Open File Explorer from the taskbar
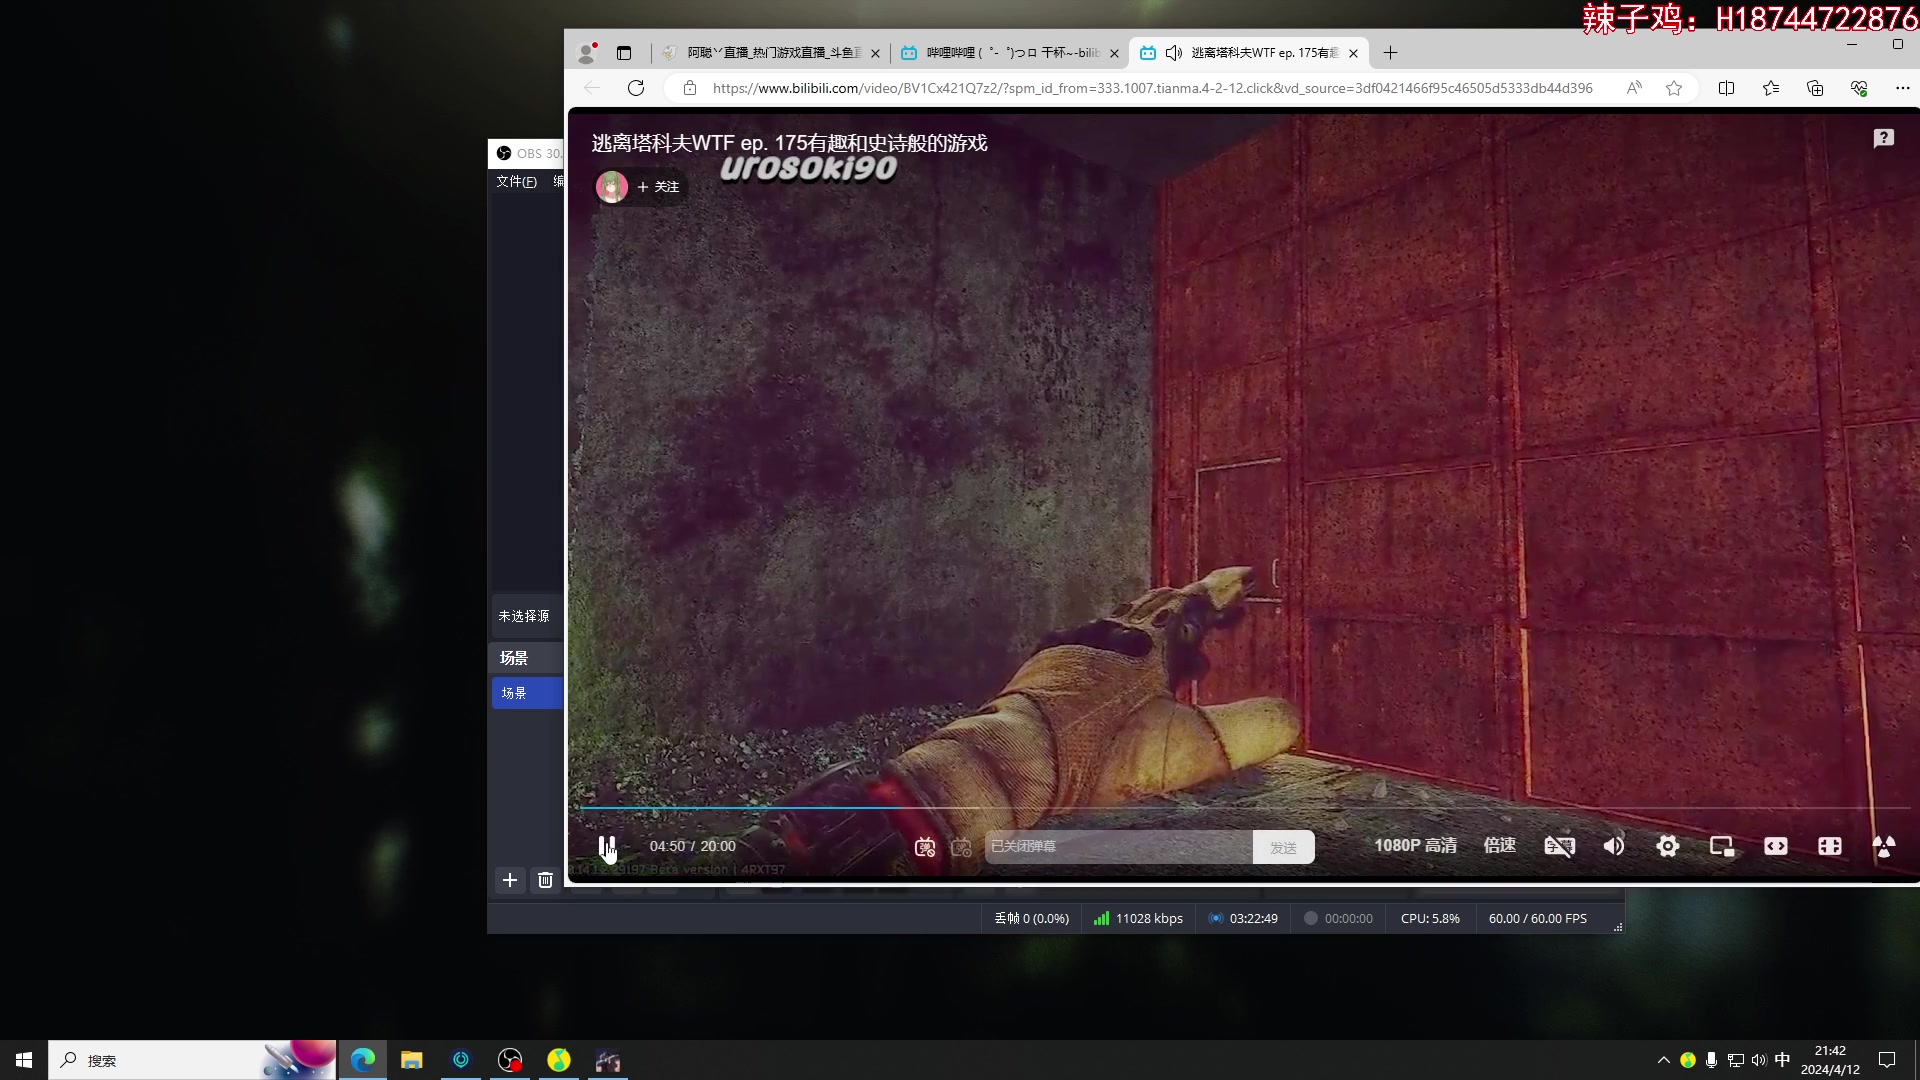The width and height of the screenshot is (1920, 1080). click(x=412, y=1060)
